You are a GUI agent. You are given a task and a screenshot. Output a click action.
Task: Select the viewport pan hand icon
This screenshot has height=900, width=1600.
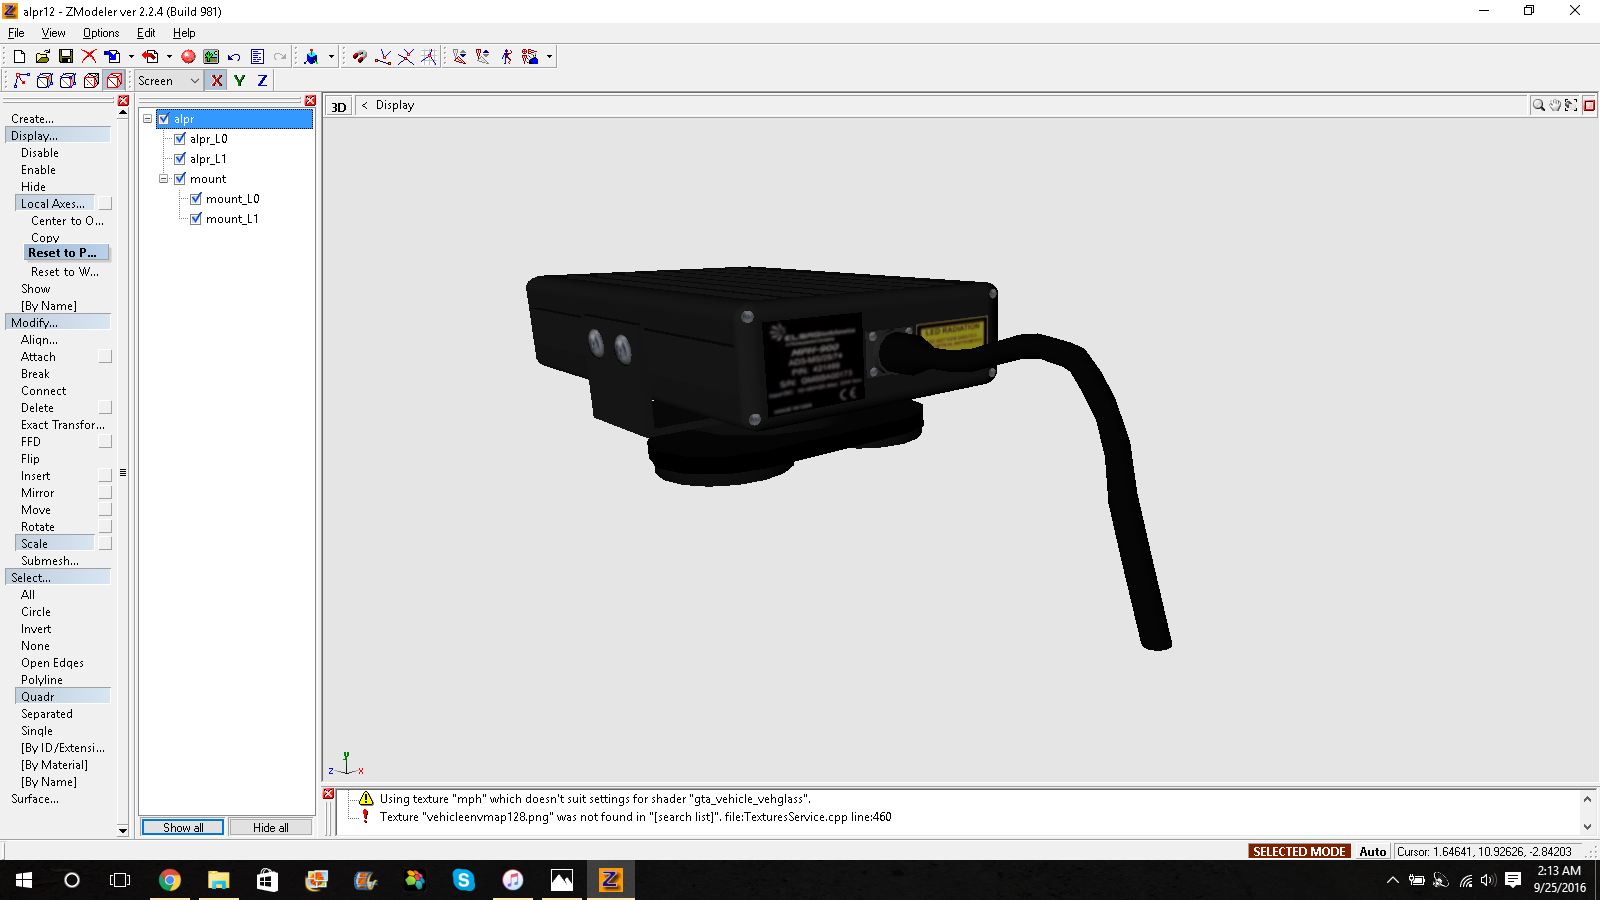tap(1555, 105)
